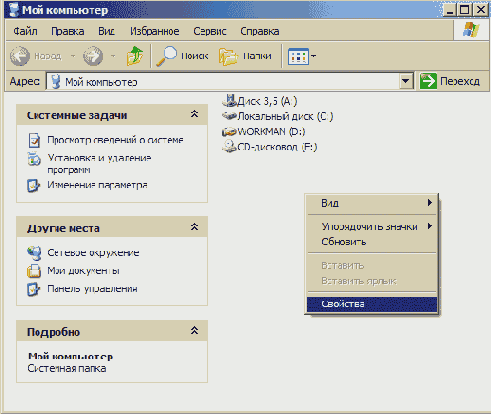
Task: Click the Control Panel icon in sidebar
Action: click(34, 289)
